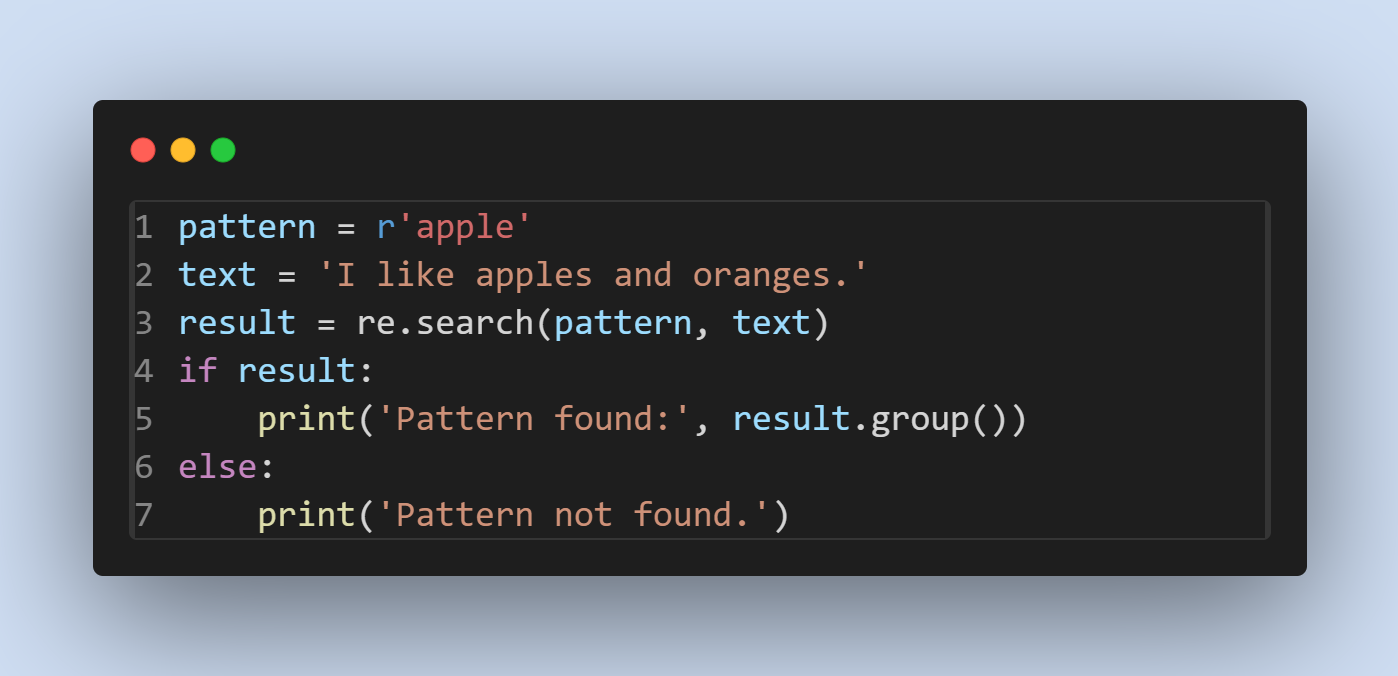Click the green maximize dot

tap(223, 150)
